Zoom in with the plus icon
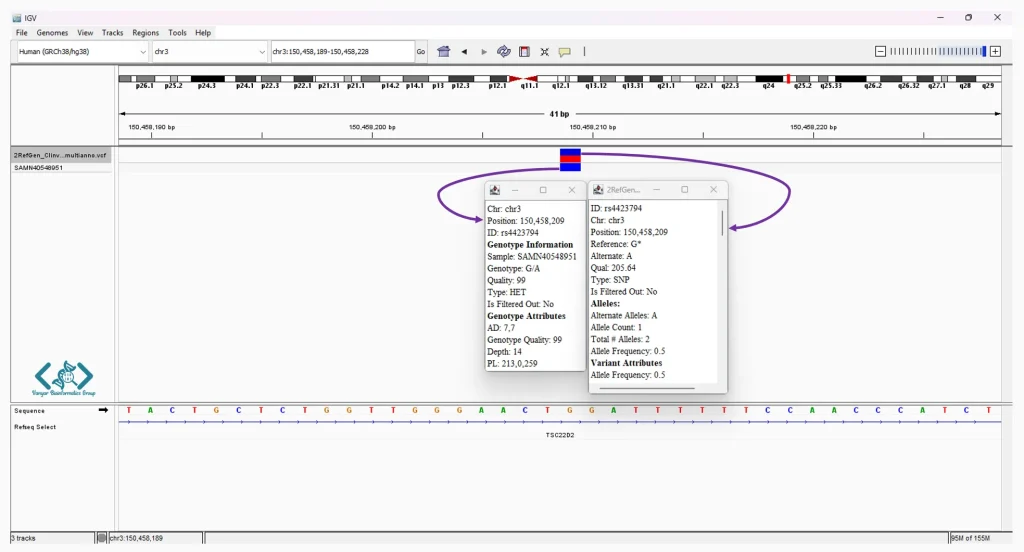 pos(995,51)
